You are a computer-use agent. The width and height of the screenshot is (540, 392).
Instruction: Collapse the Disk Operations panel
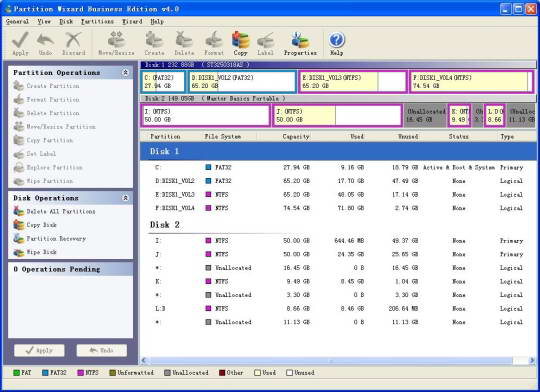pyautogui.click(x=126, y=198)
